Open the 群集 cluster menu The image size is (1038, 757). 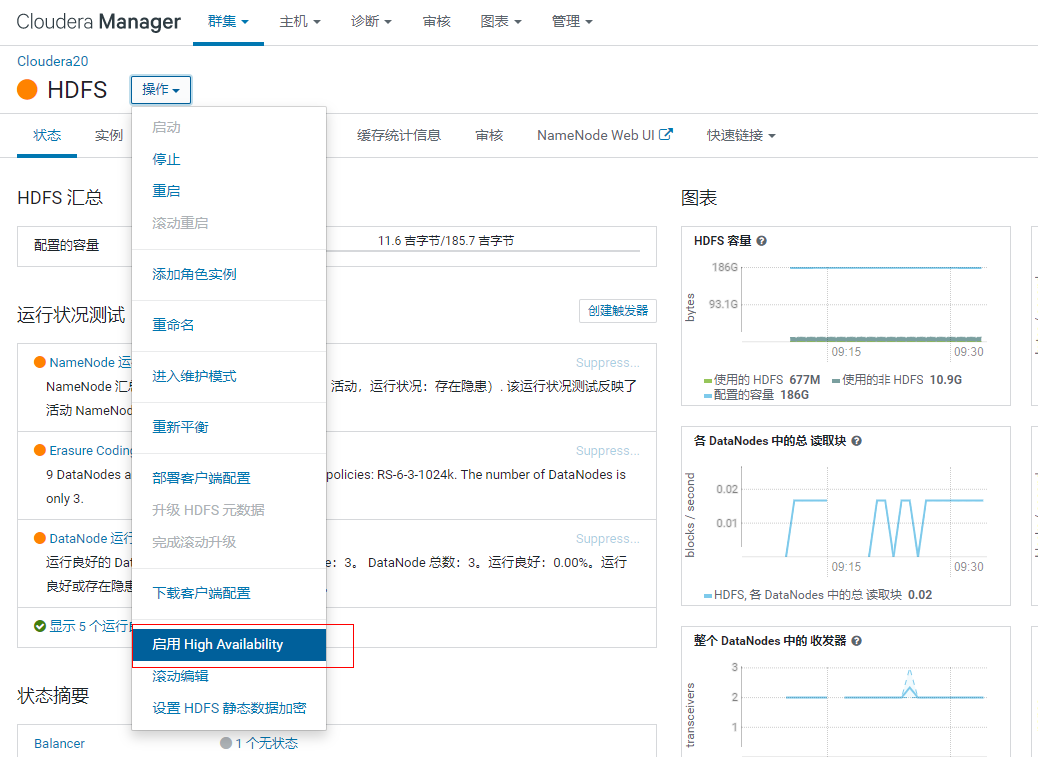(x=228, y=22)
